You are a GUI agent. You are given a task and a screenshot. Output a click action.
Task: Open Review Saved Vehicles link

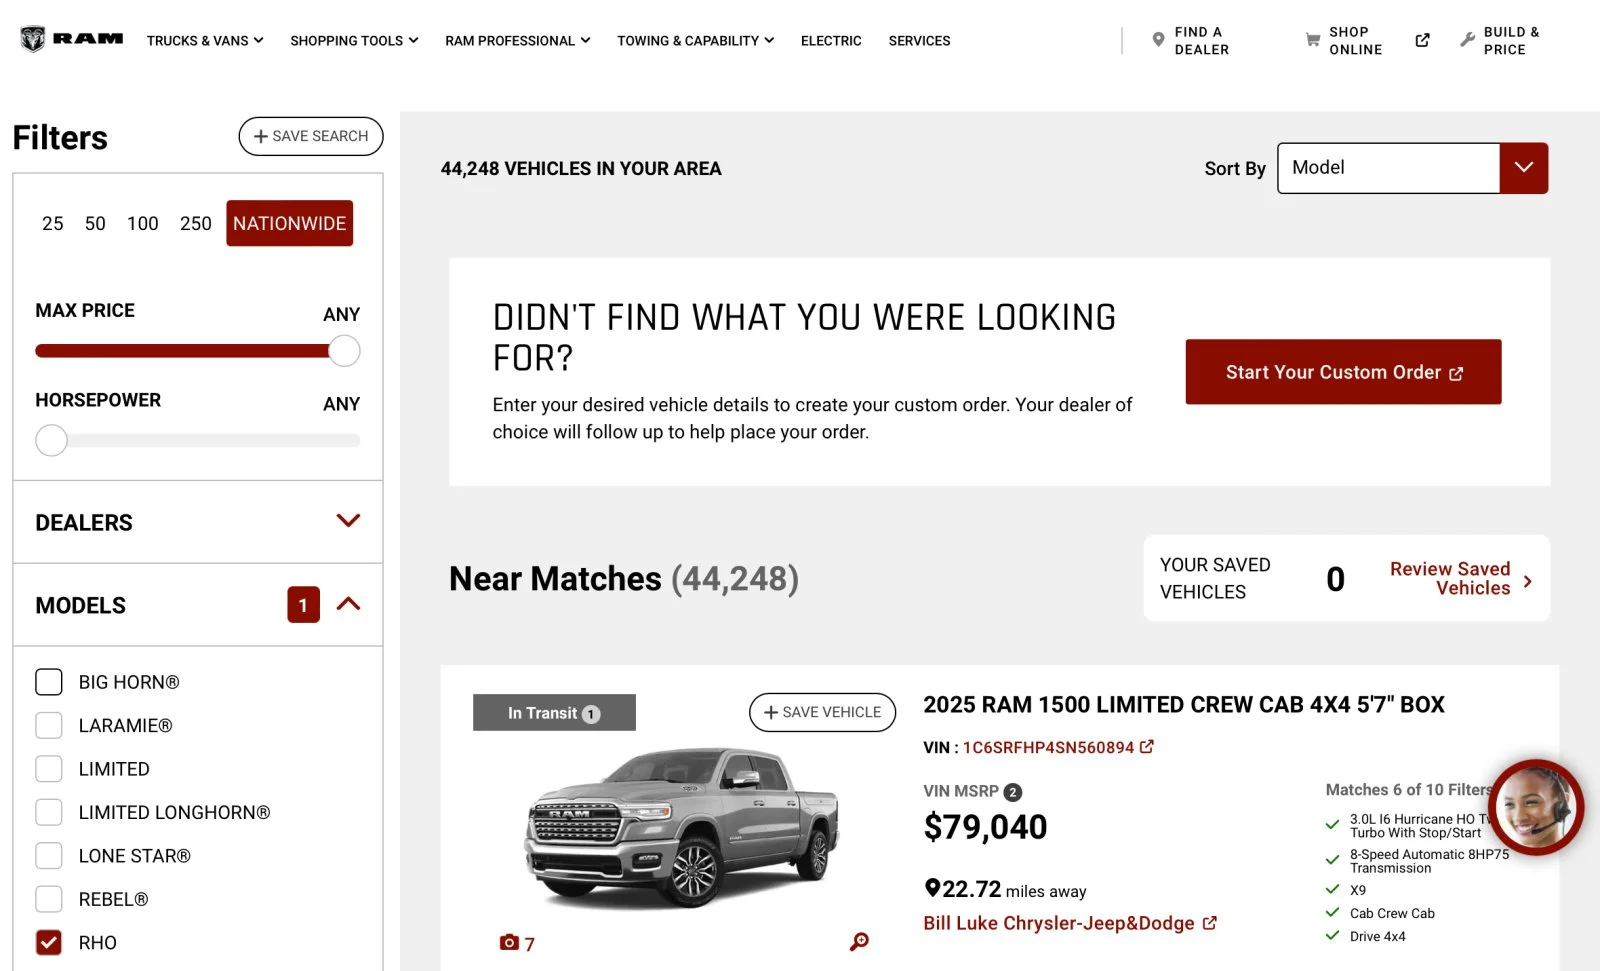click(x=1450, y=578)
